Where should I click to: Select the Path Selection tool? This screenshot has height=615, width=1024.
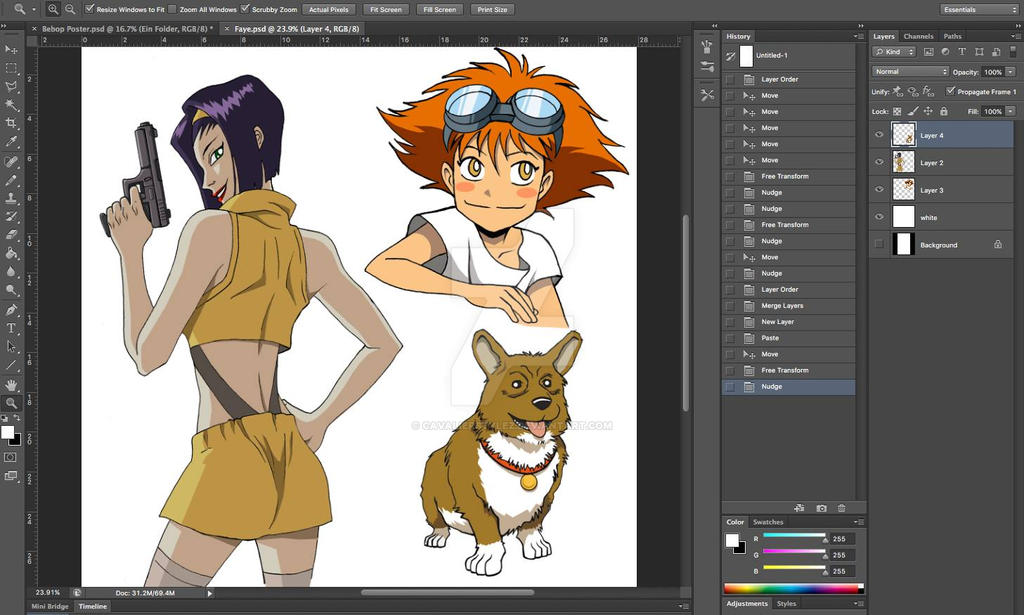point(11,347)
